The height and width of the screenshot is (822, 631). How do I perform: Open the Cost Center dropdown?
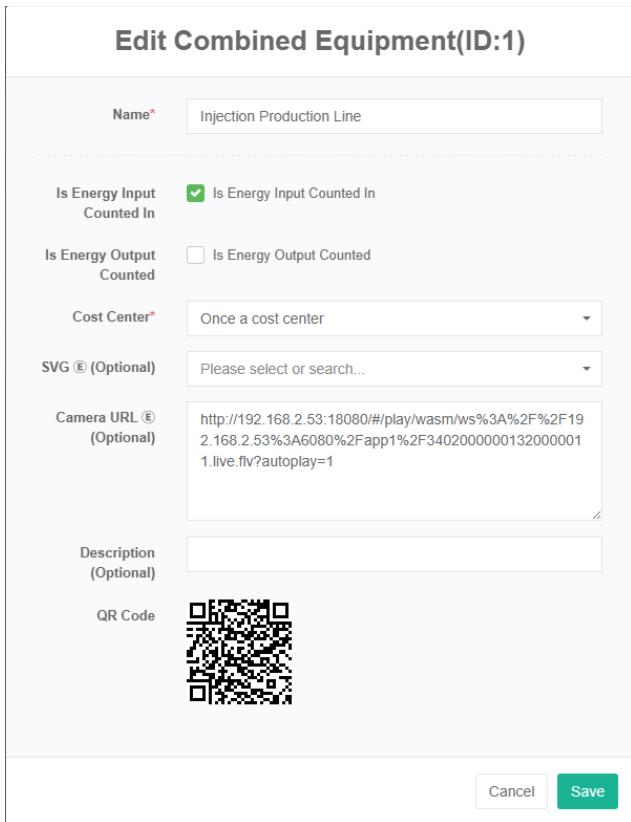[x=394, y=319]
